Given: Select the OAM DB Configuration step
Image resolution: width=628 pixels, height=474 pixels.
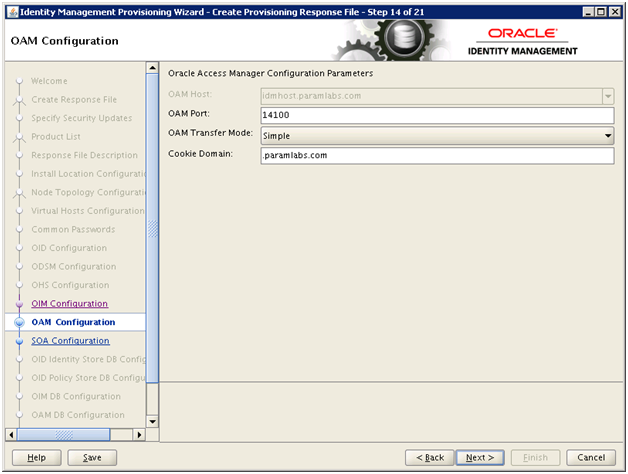Looking at the screenshot, I should pyautogui.click(x=78, y=415).
